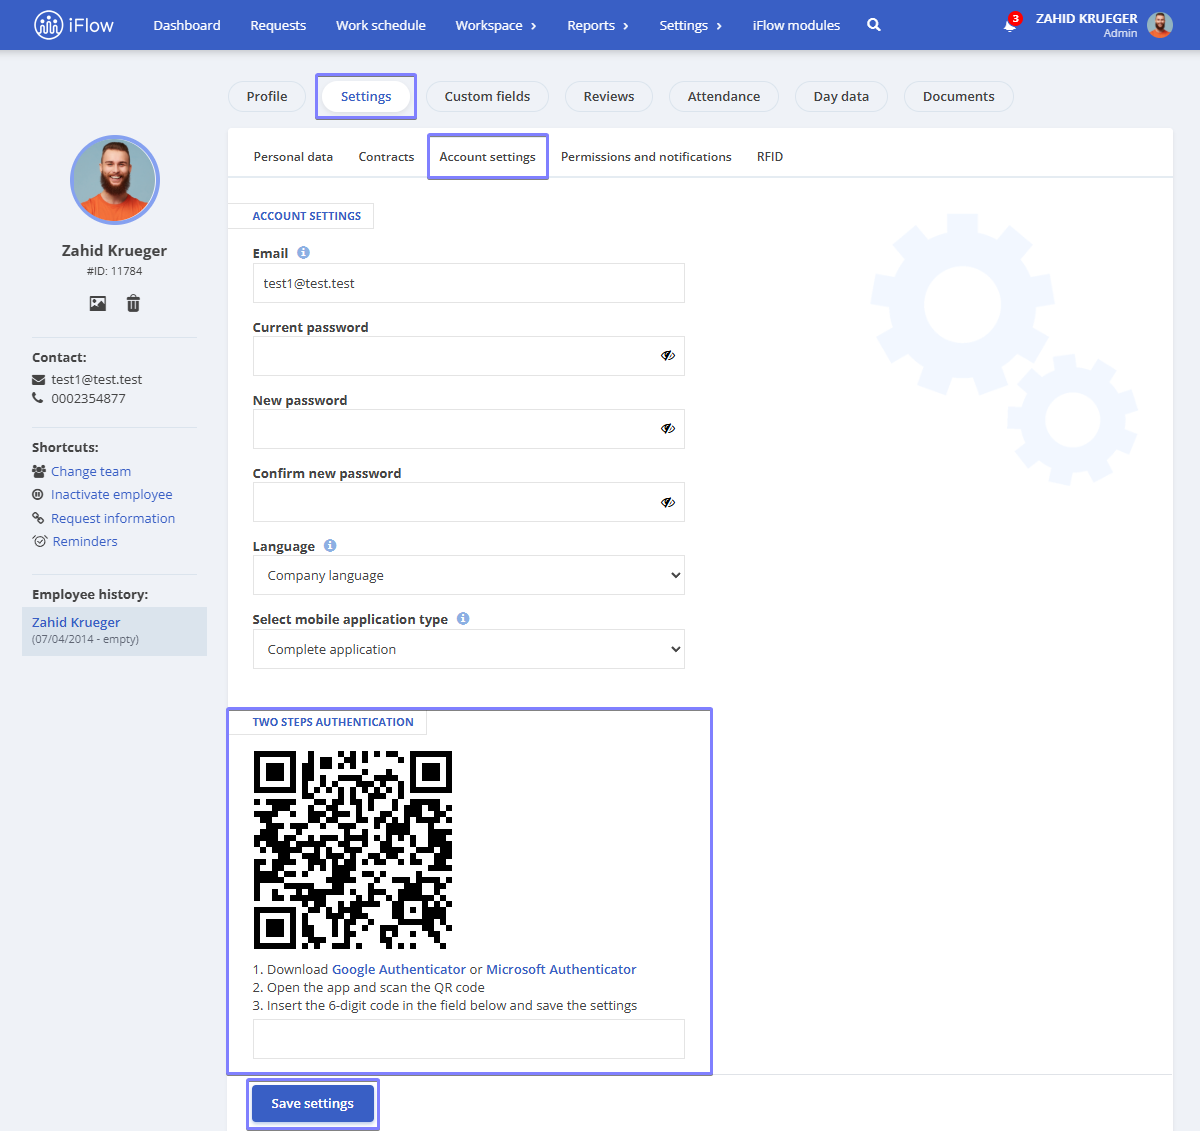
Task: Switch to the Custom fields tab
Action: pos(487,96)
